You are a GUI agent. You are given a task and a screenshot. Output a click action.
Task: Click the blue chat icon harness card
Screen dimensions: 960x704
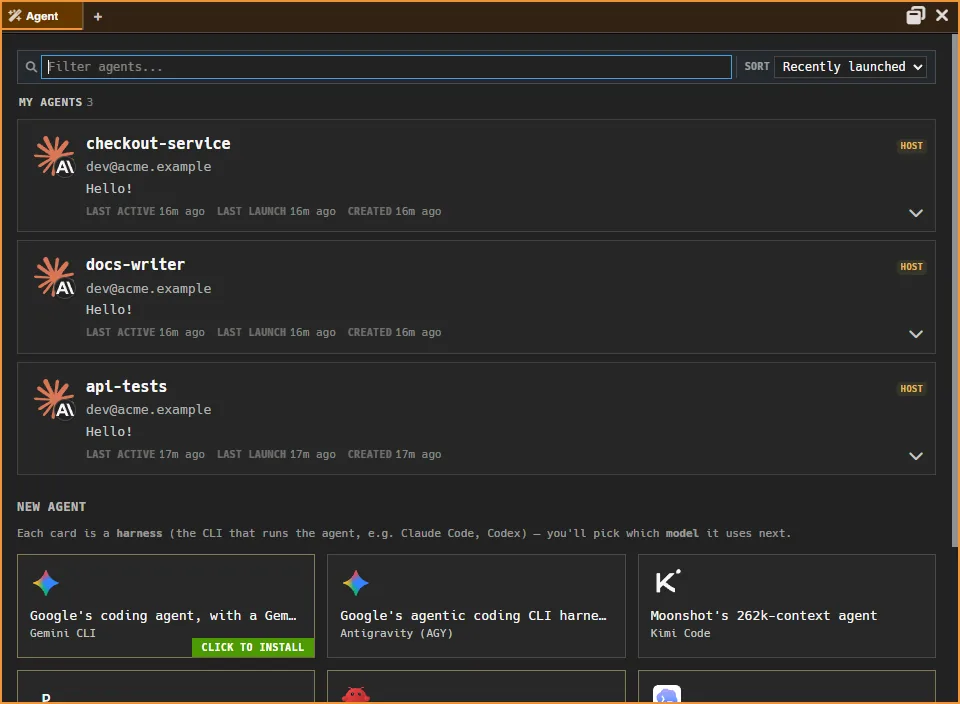(787, 687)
